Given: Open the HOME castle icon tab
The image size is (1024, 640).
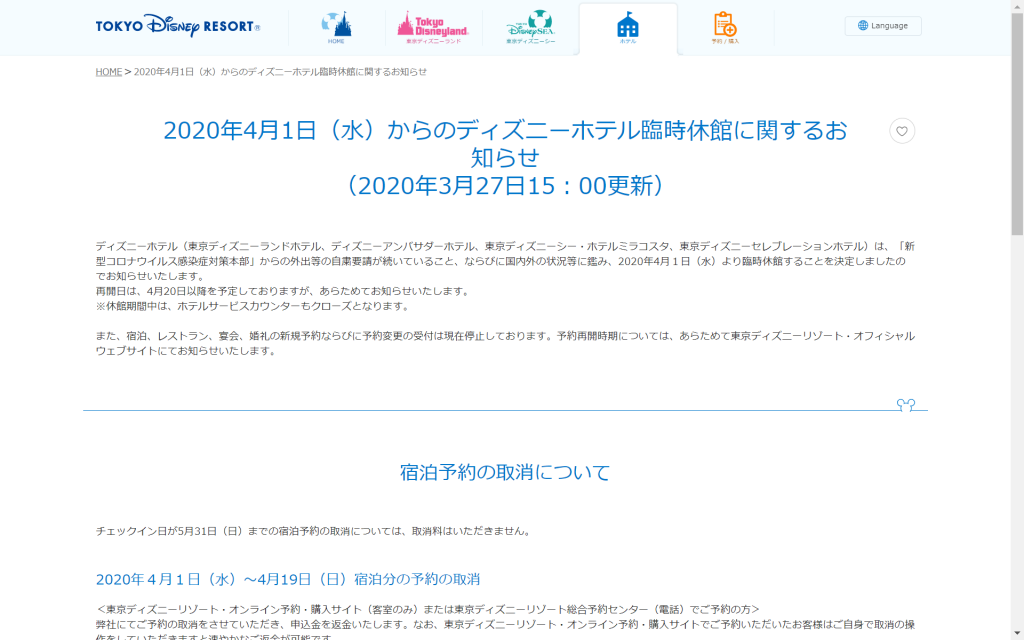Looking at the screenshot, I should coord(336,28).
